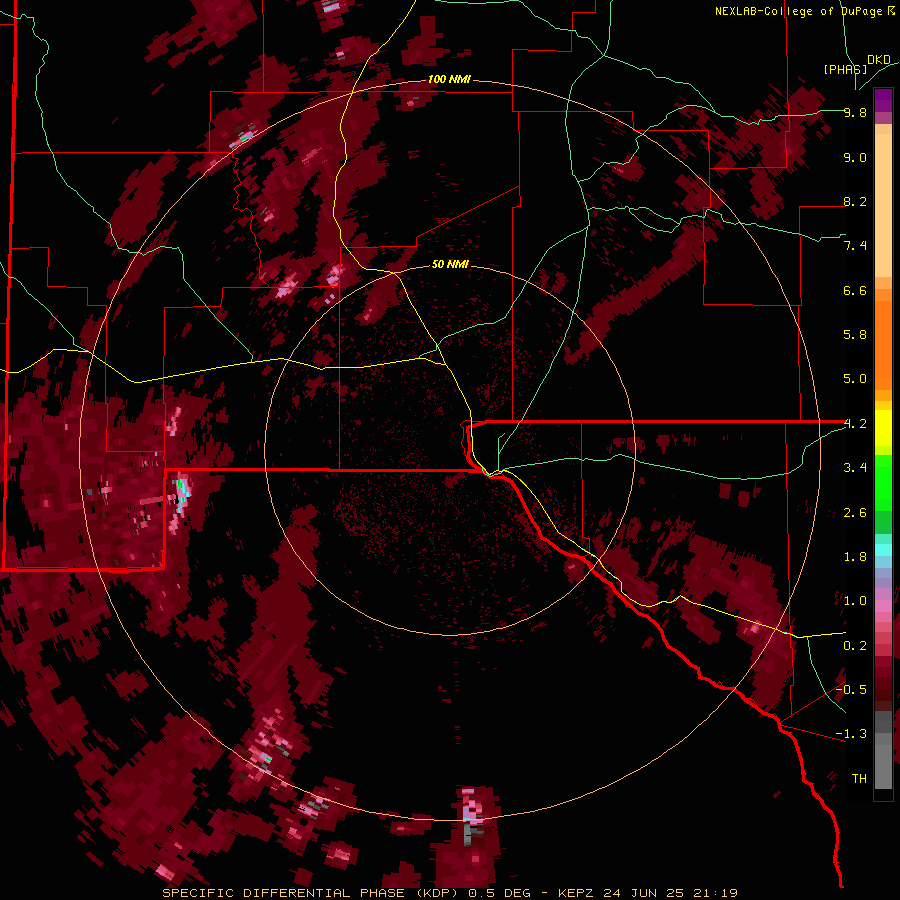Click the 6.6 scale value
This screenshot has height=900, width=900.
[x=855, y=290]
